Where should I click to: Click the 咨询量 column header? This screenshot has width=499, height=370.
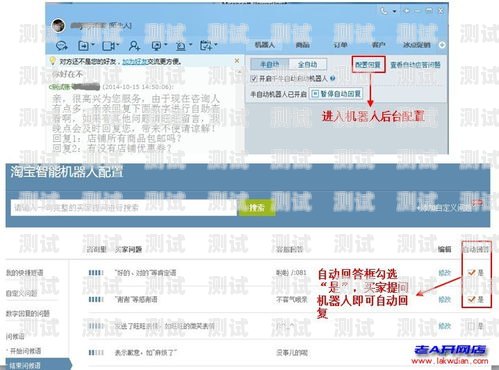tap(96, 249)
